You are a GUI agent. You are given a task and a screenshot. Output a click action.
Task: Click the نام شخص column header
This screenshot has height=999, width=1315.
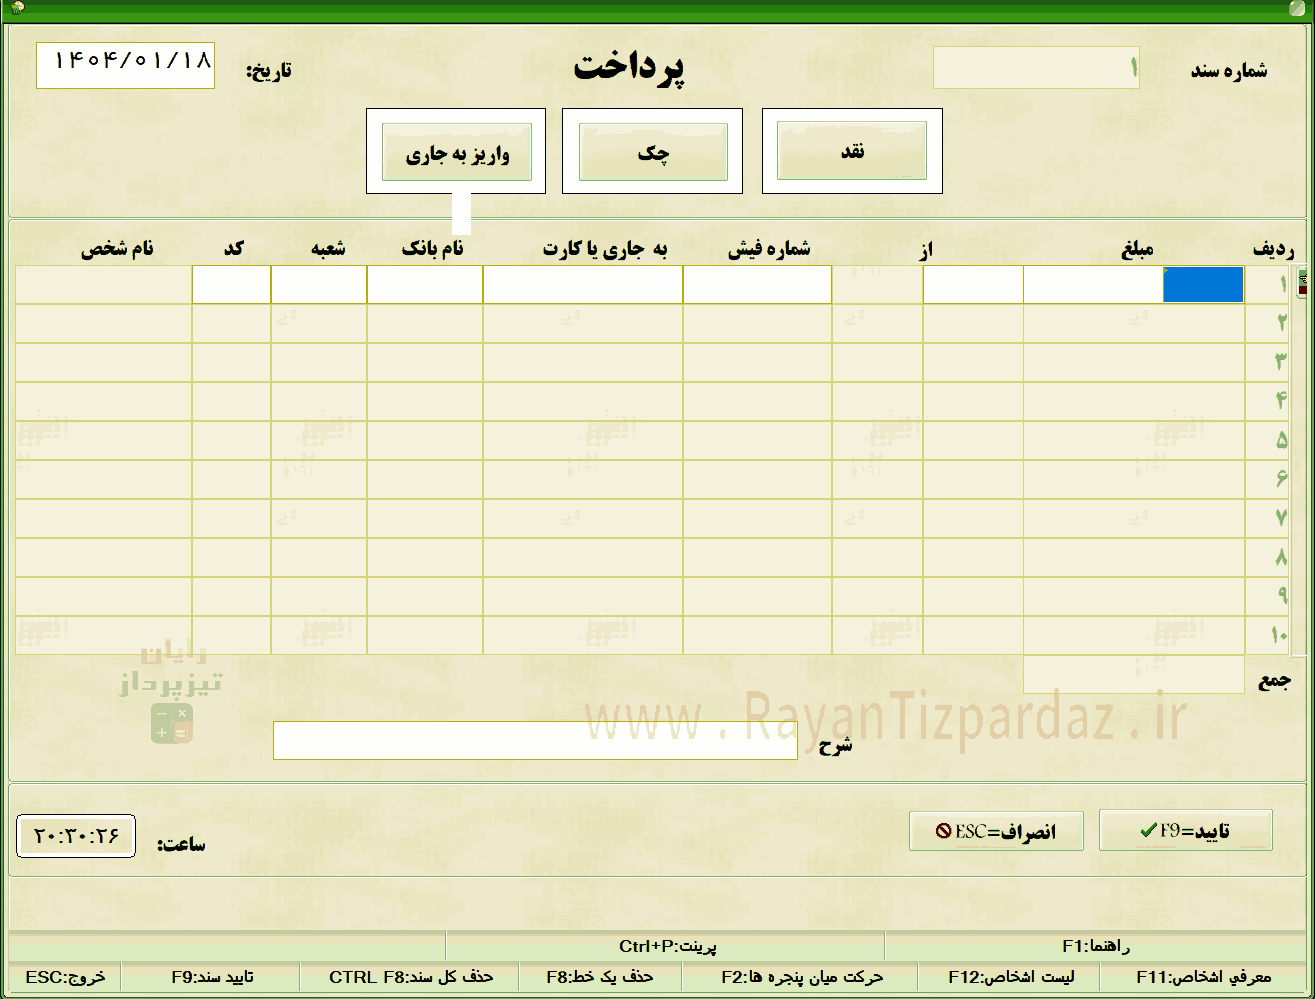pos(117,249)
